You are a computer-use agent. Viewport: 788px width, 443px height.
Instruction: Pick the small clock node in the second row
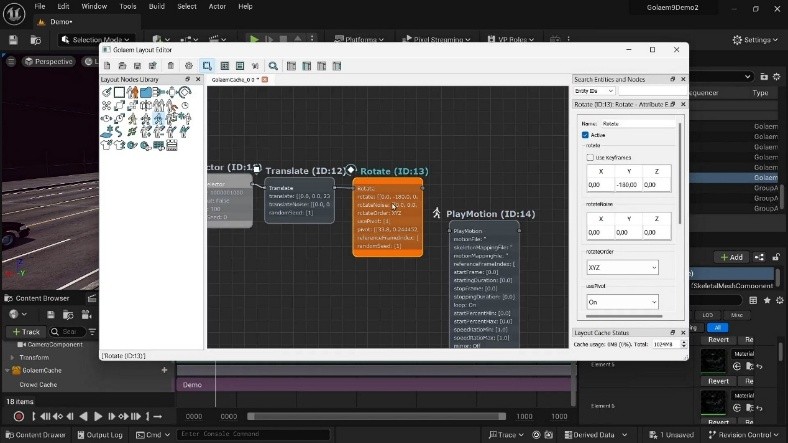click(x=185, y=105)
